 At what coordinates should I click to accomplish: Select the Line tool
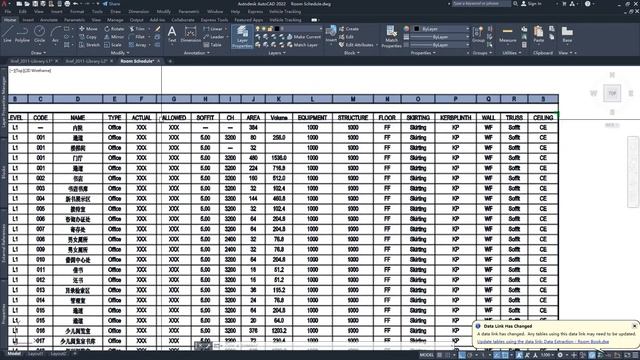coord(7,34)
